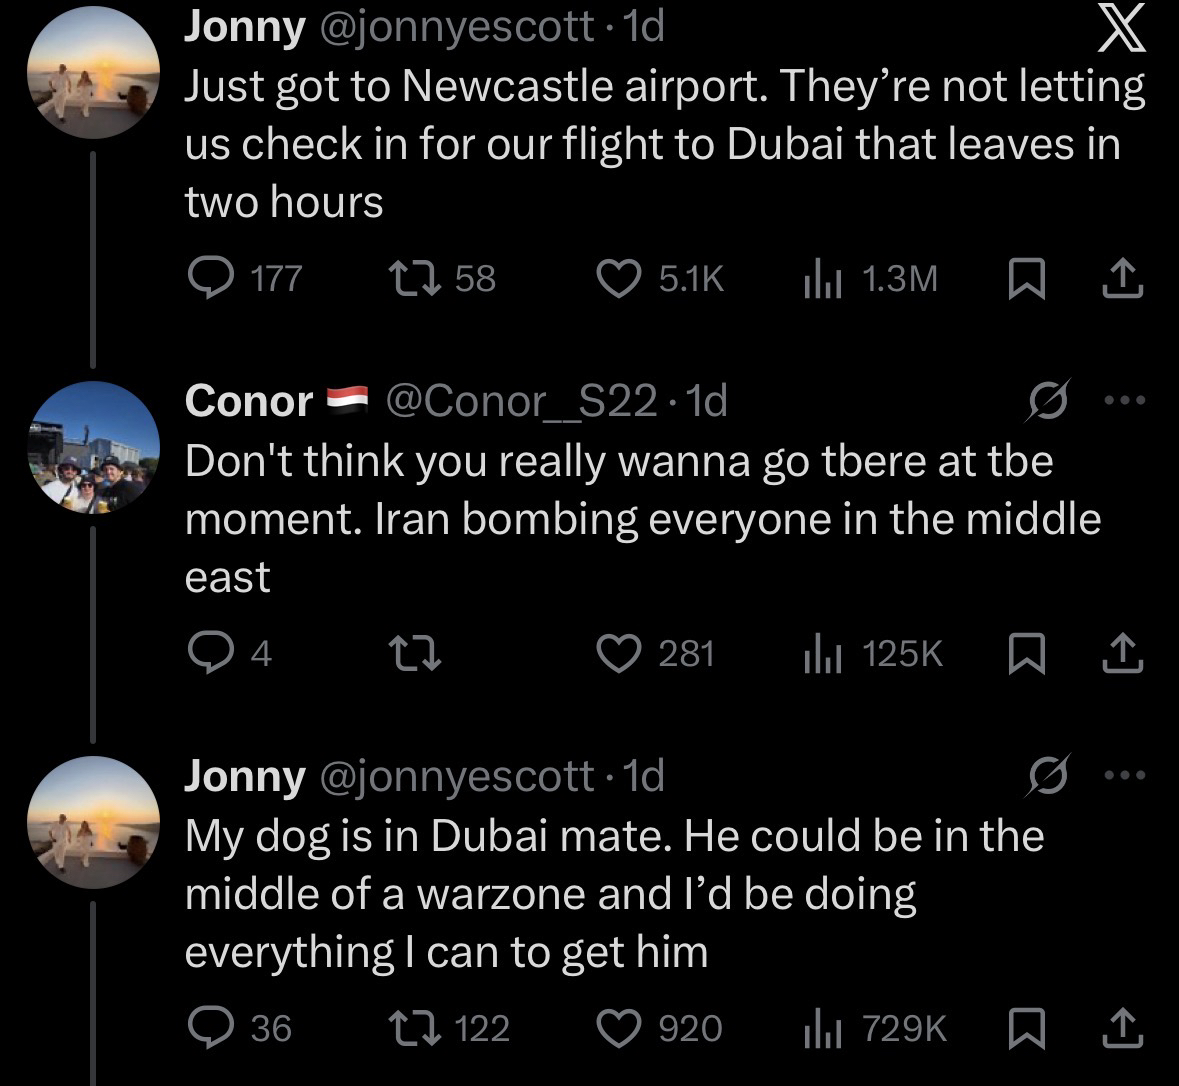The width and height of the screenshot is (1179, 1086).
Task: Like the tweet with 5.1K likes
Action: pos(618,278)
